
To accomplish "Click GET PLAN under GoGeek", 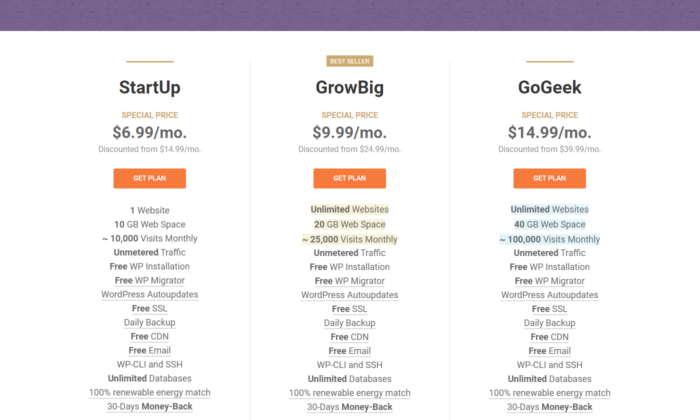I will click(550, 178).
